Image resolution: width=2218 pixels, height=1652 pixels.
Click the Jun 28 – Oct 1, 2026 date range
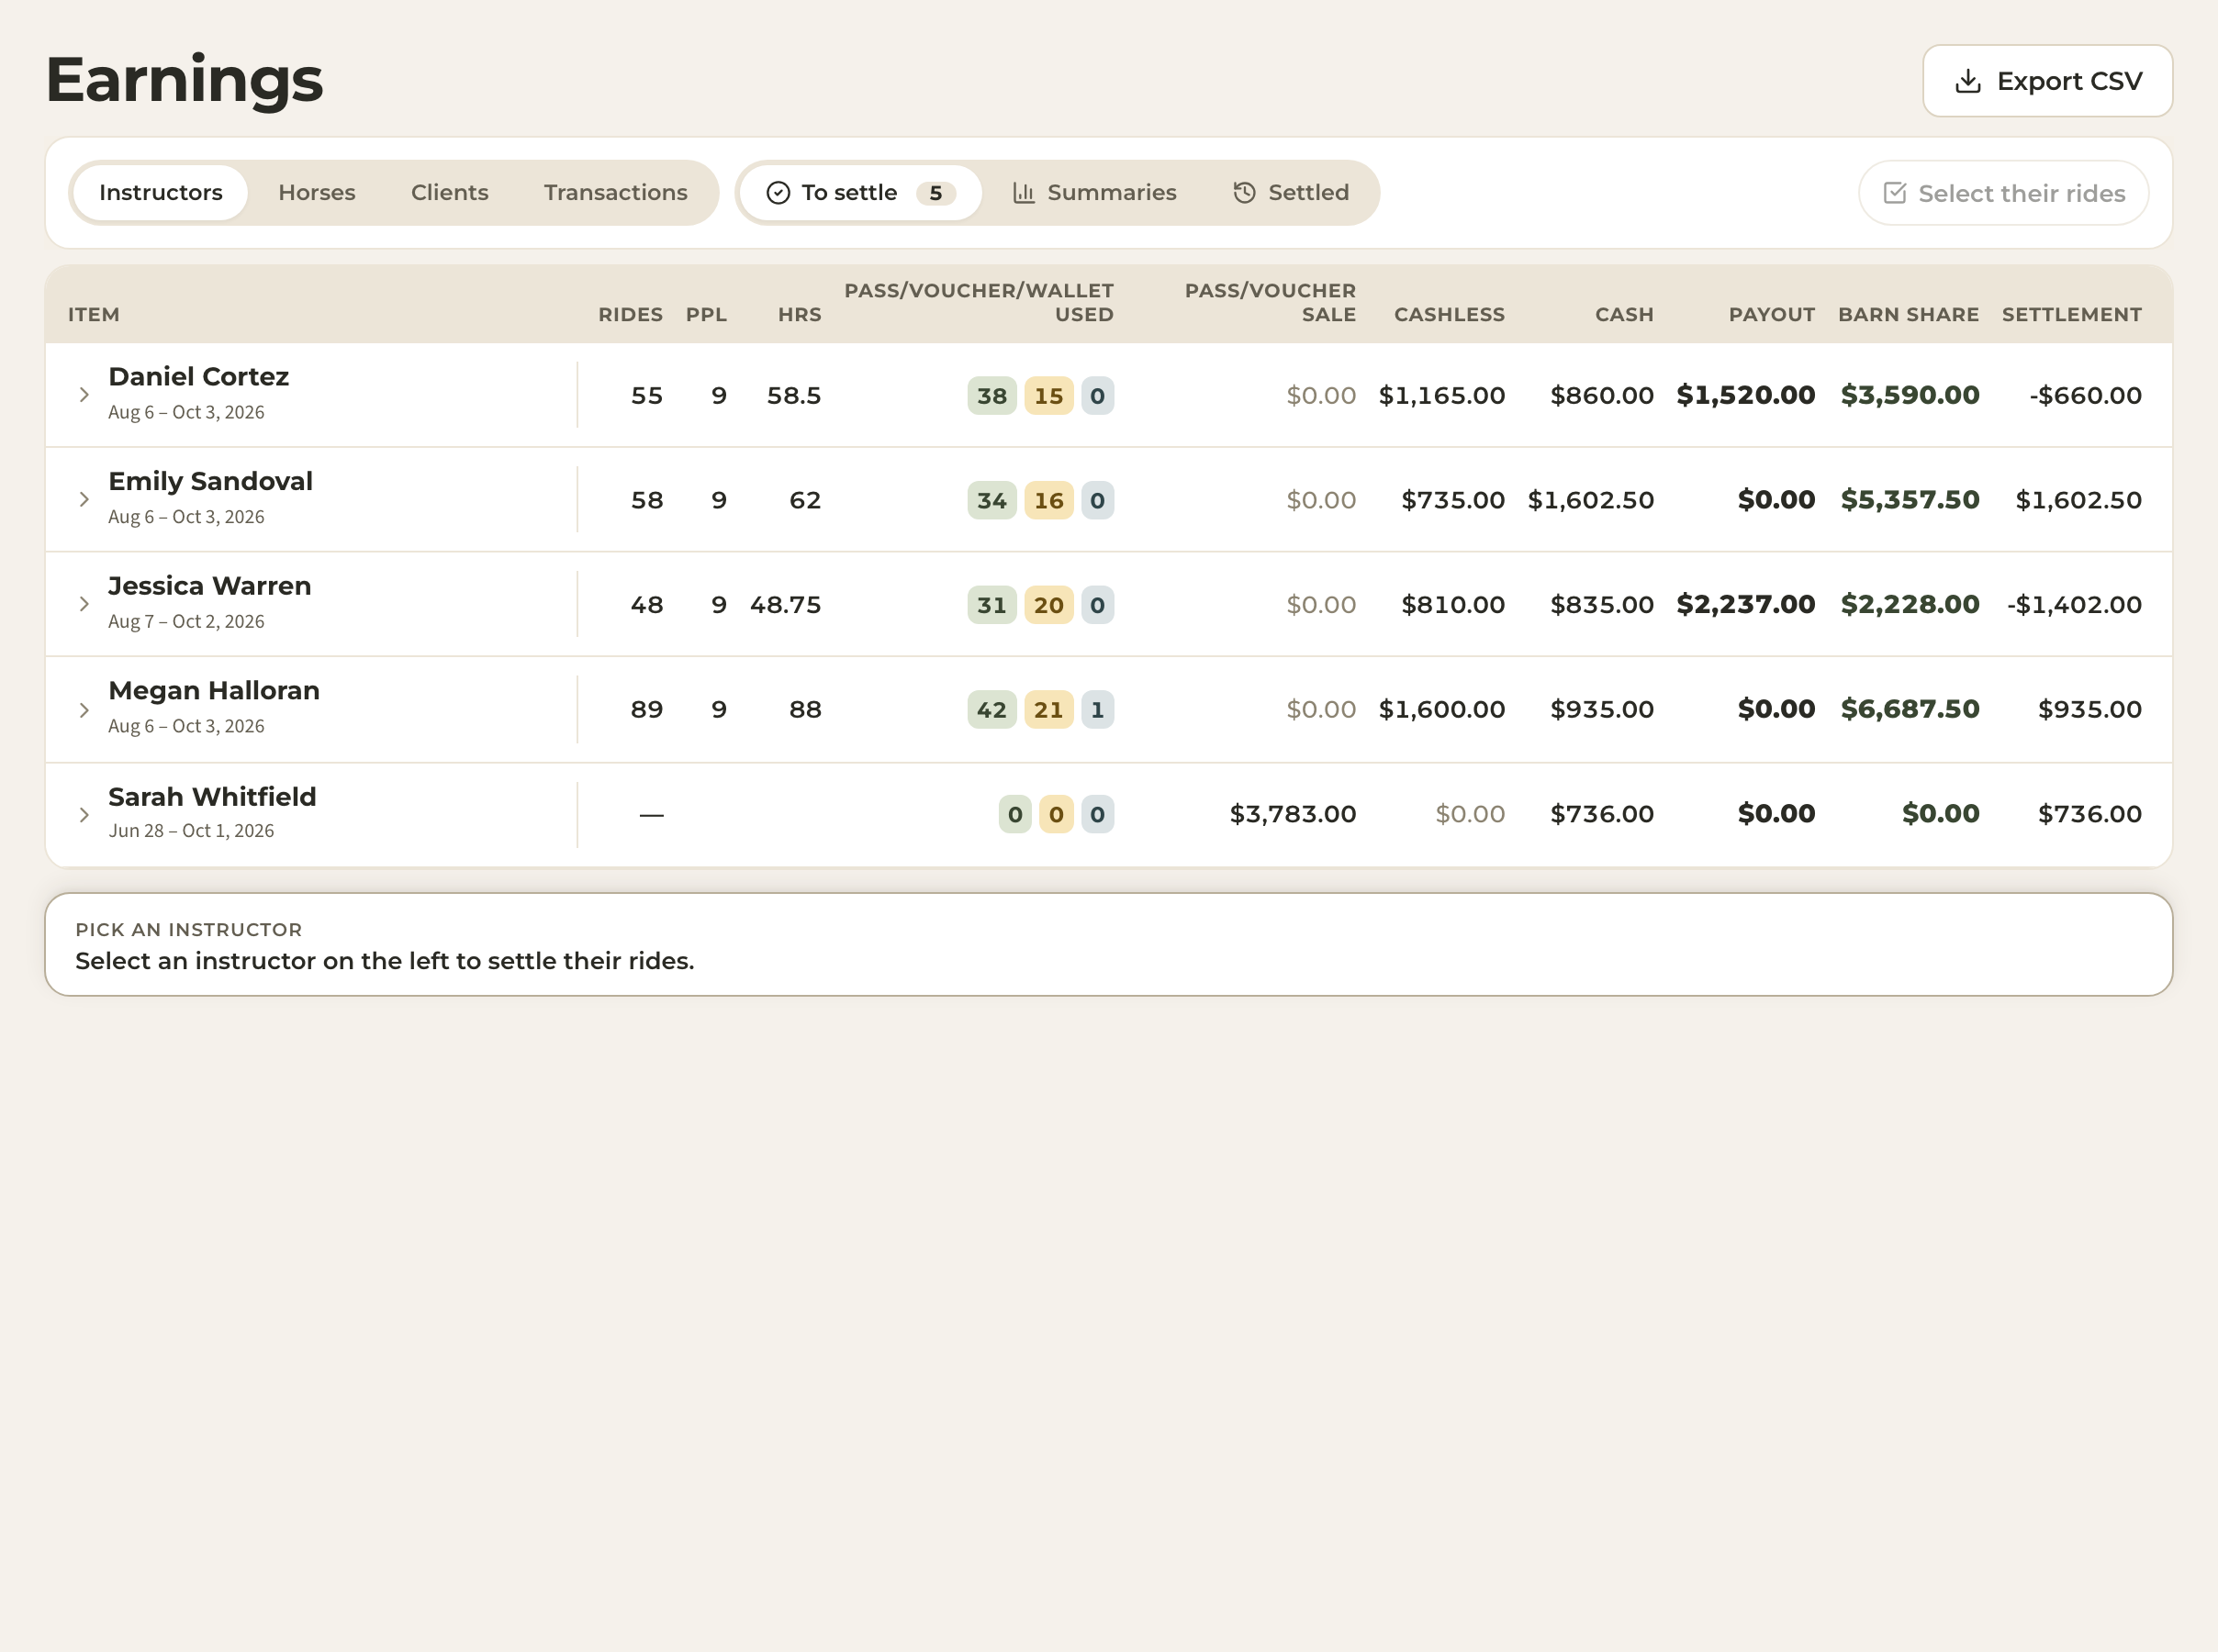(191, 831)
